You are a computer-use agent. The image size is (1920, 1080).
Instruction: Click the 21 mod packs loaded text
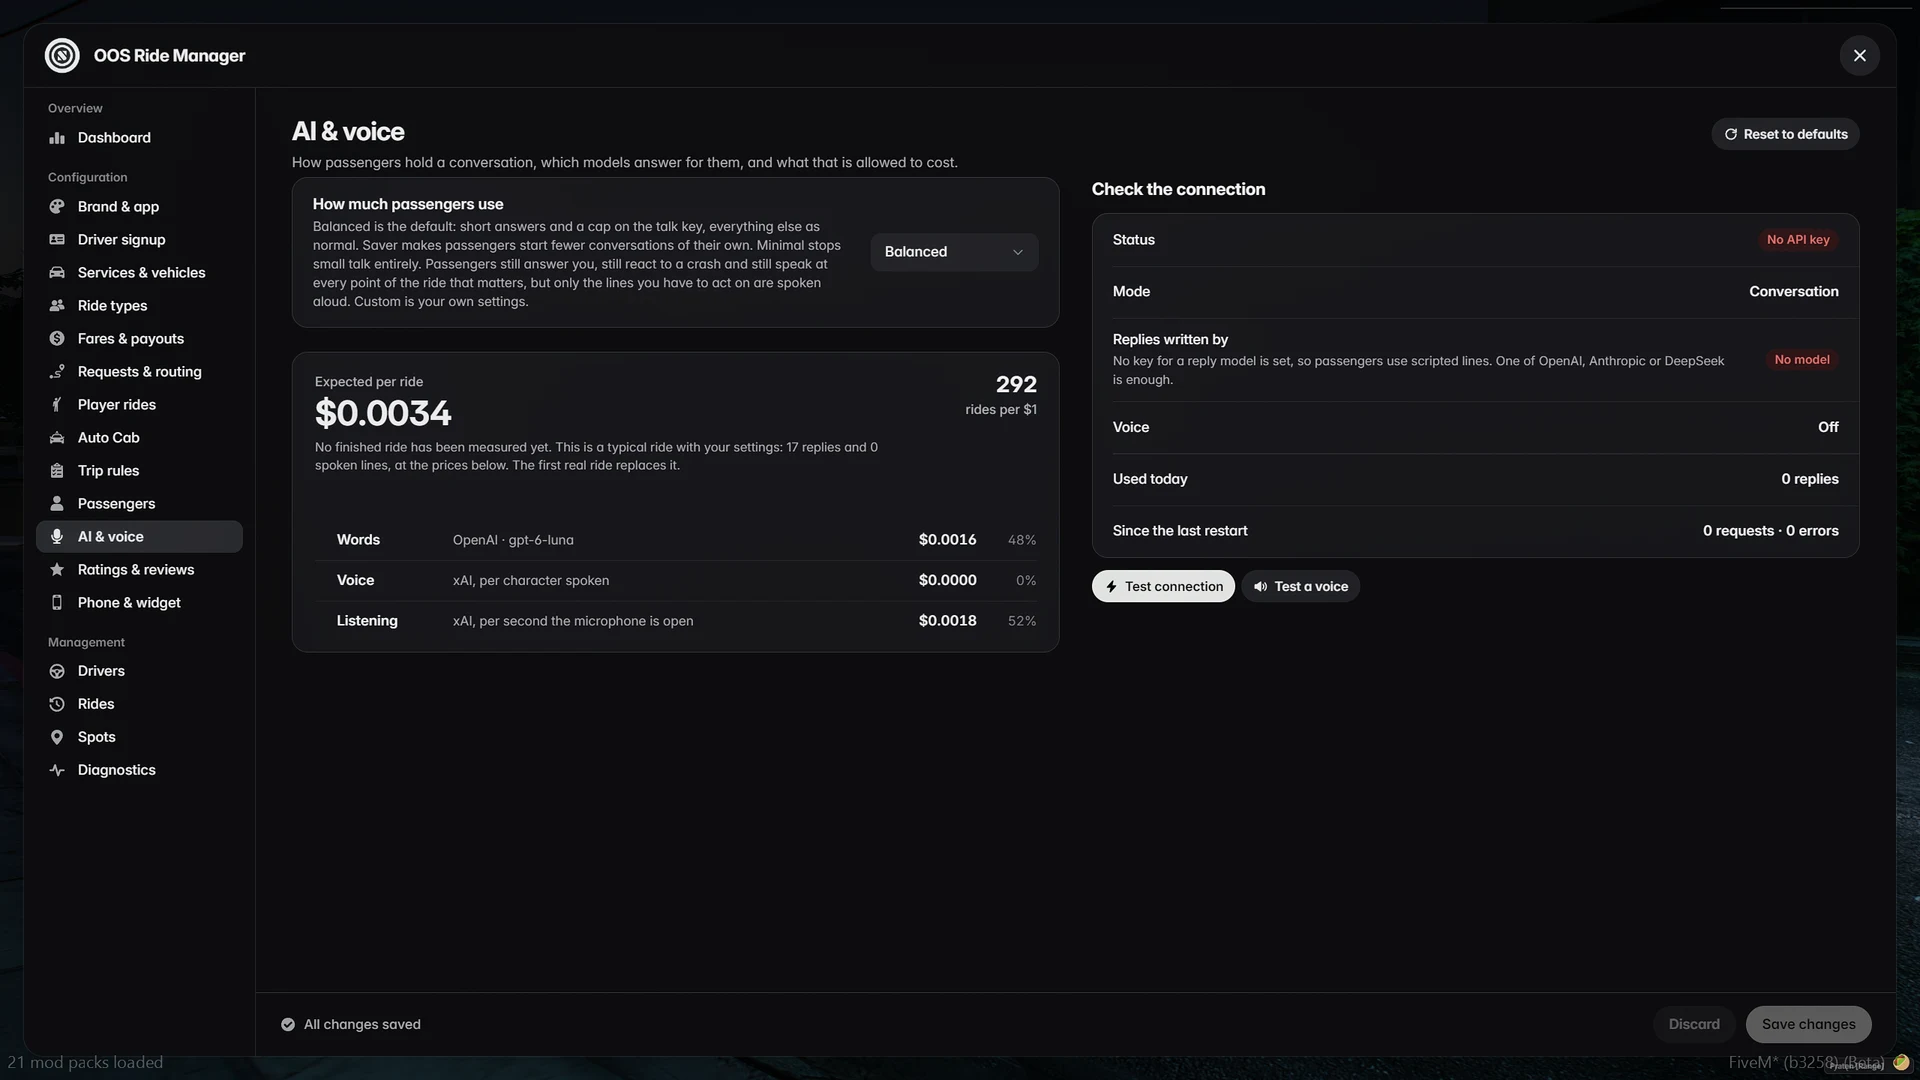tap(85, 1062)
